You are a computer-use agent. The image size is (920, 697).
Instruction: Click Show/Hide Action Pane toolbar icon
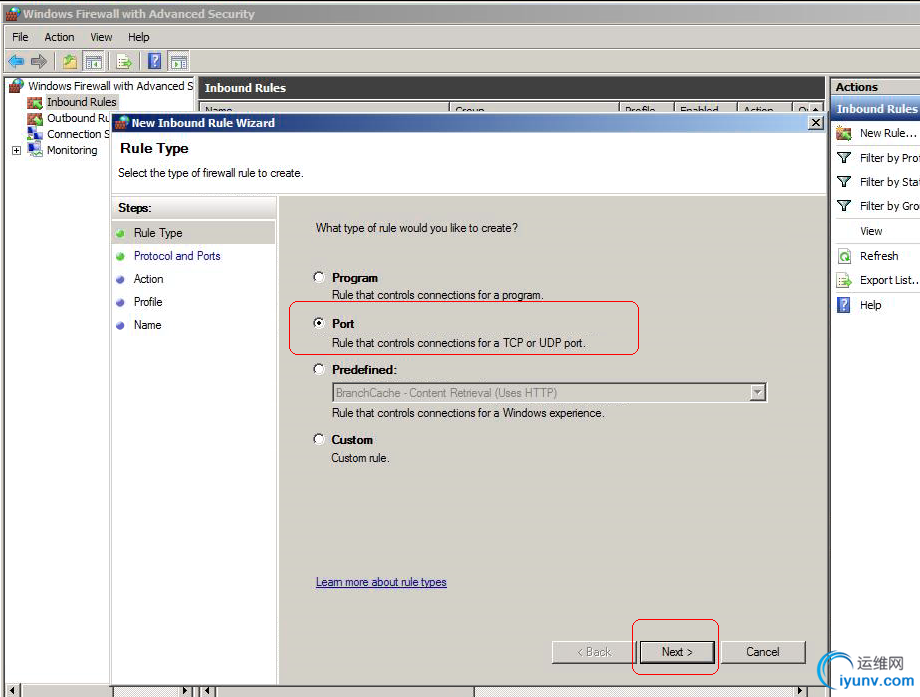(178, 61)
